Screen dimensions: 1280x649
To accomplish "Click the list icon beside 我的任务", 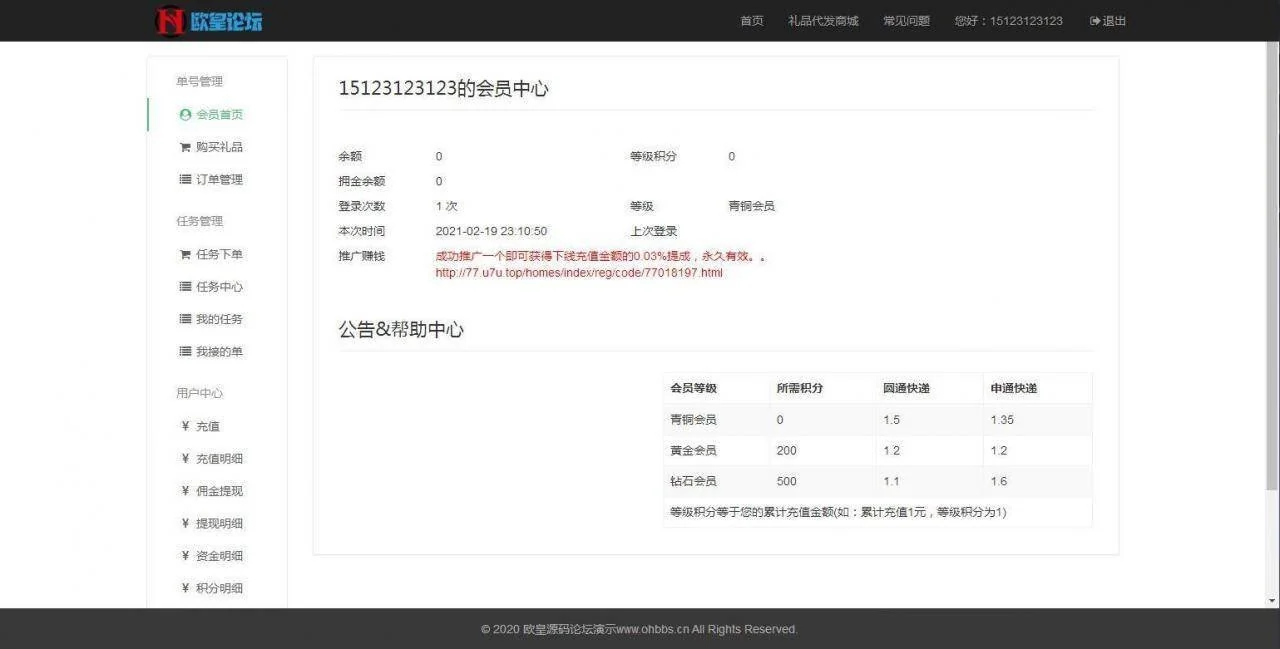I will 185,319.
